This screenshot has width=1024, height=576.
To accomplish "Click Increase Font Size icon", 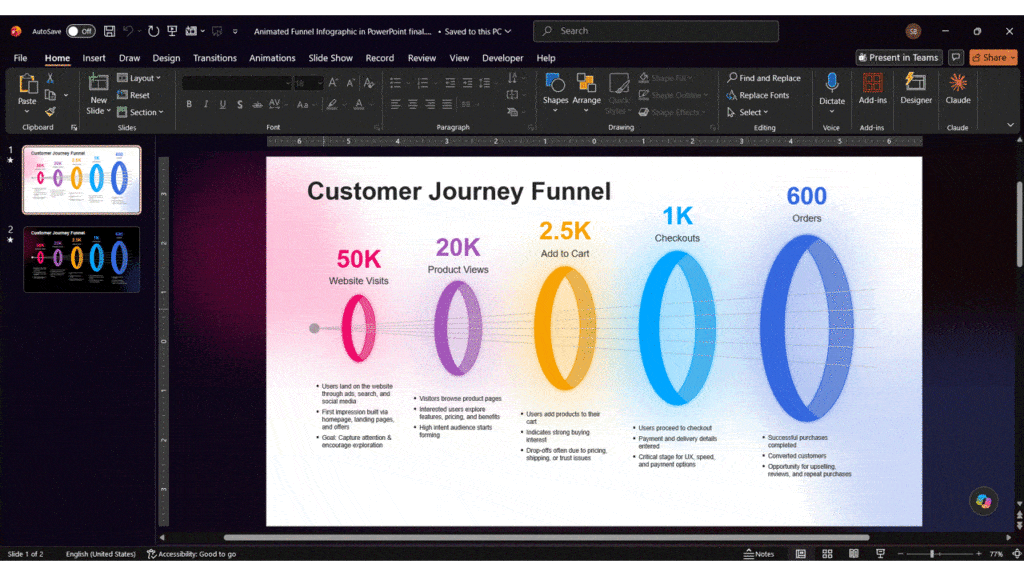I will 334,83.
